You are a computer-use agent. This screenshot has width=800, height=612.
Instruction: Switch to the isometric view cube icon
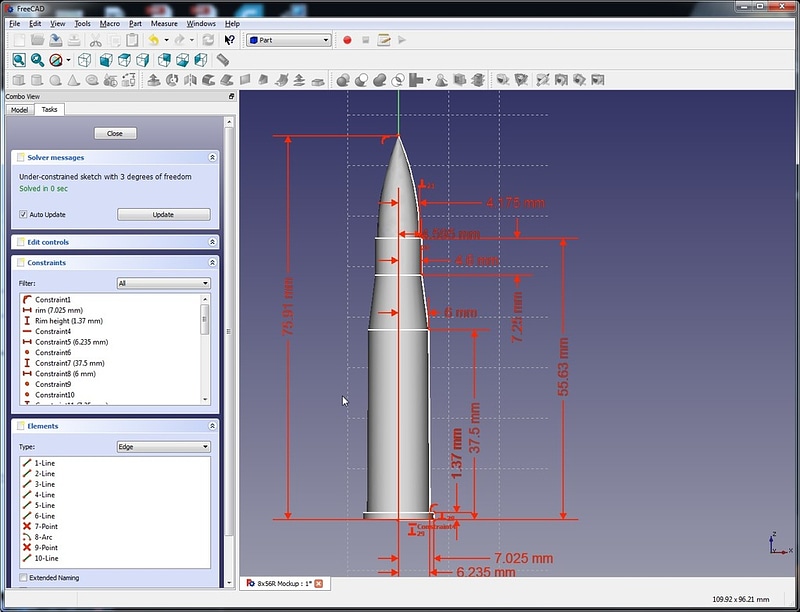85,60
